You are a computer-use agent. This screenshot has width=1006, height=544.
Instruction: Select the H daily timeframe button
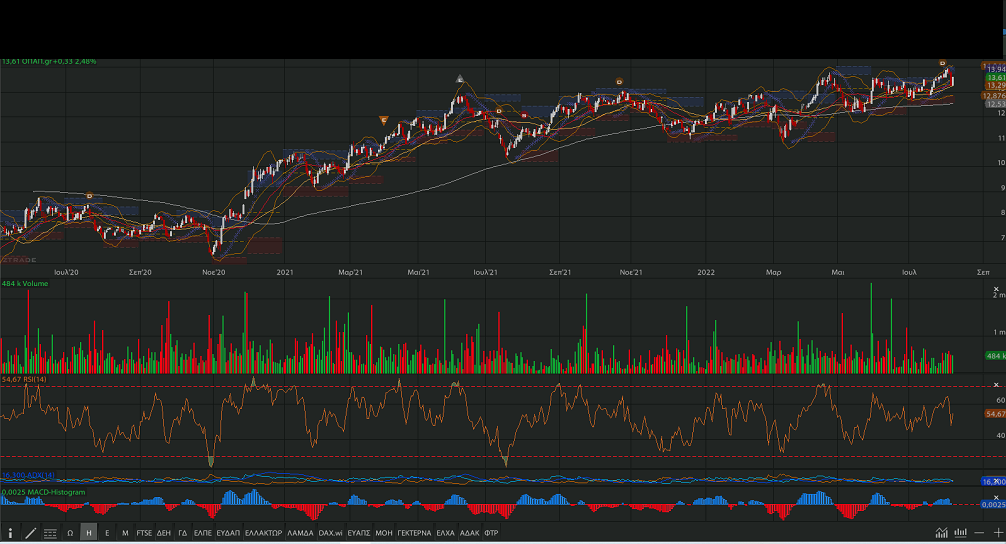point(89,532)
